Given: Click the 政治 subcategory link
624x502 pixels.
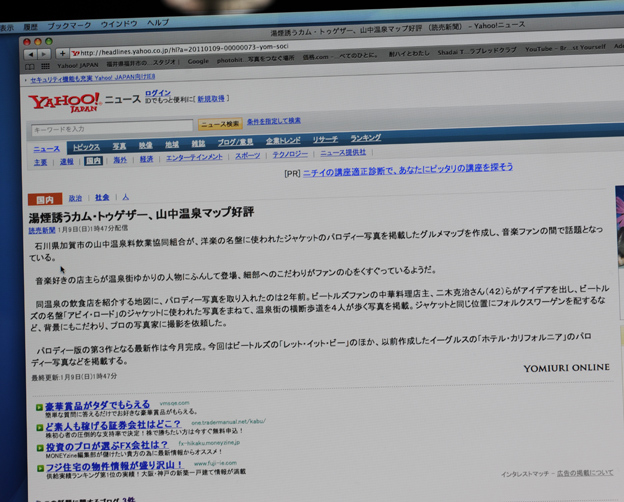Looking at the screenshot, I should click(75, 198).
